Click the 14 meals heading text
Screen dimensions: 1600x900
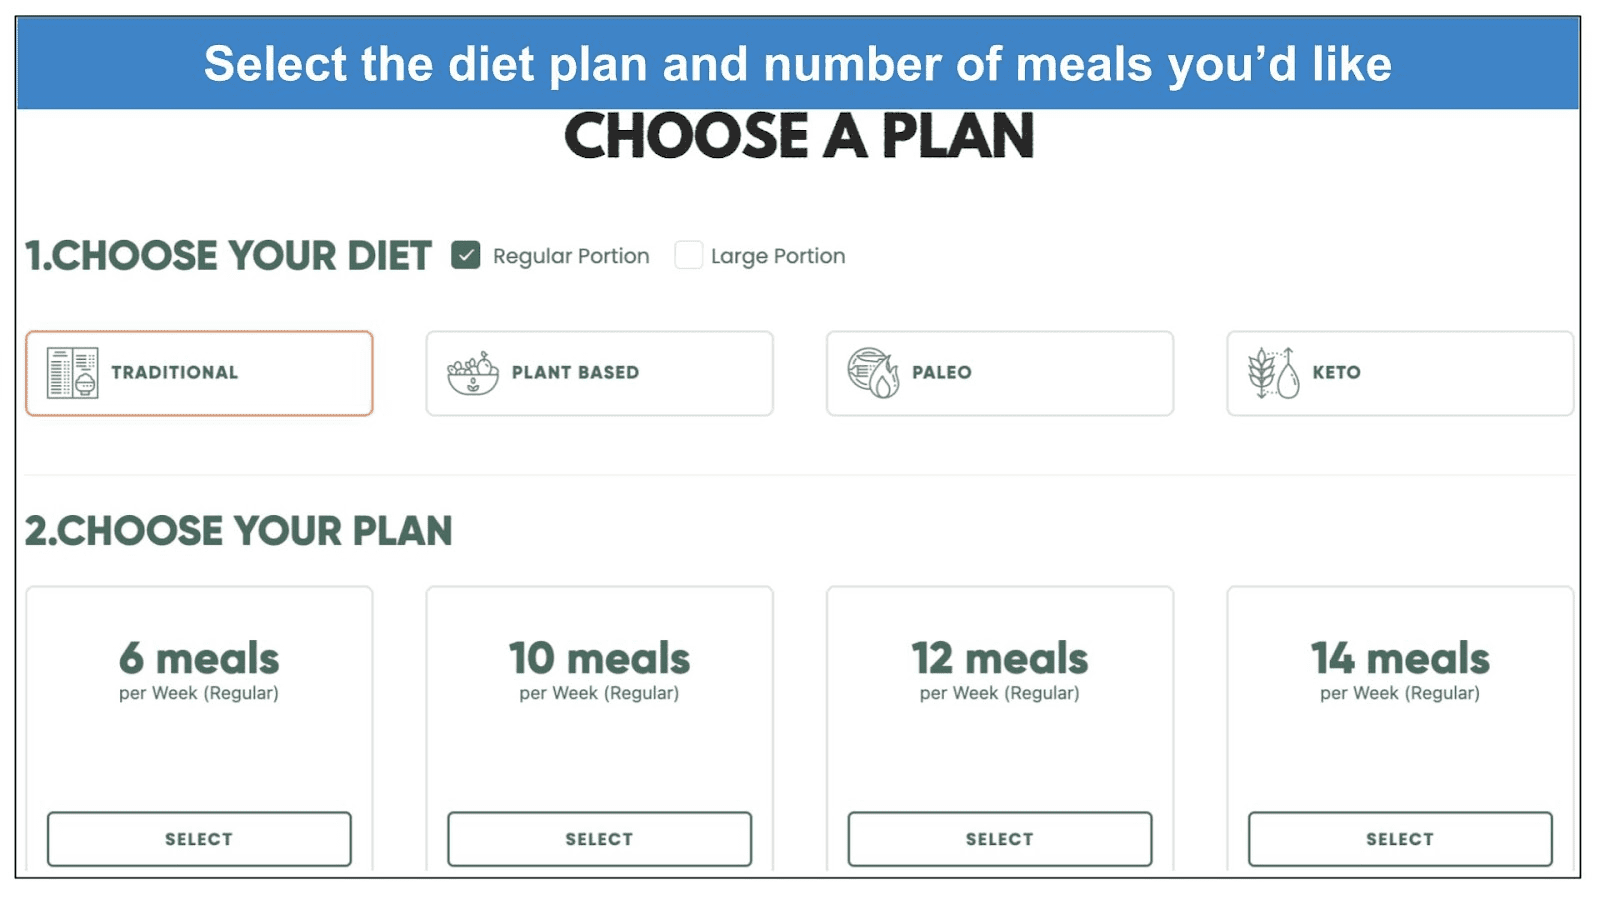(x=1400, y=658)
